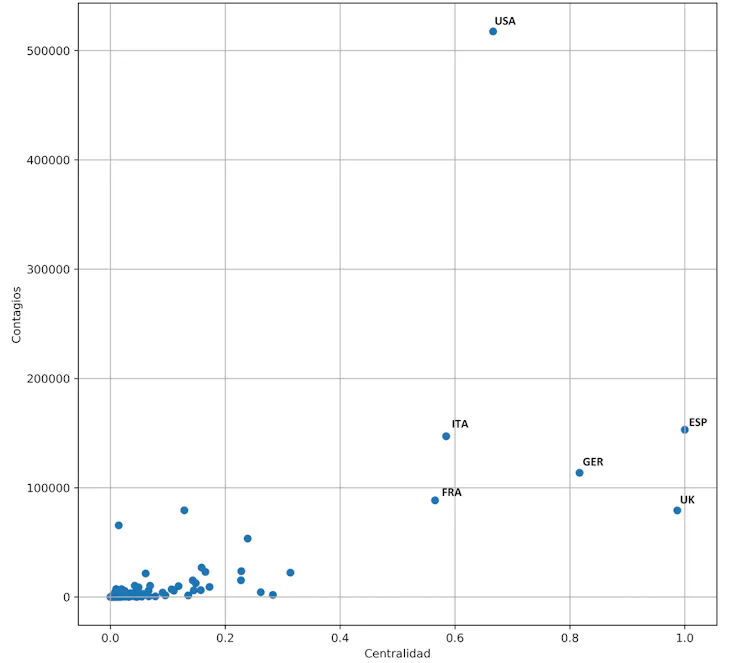Click the FRA data point
754x663 pixels.
pyautogui.click(x=435, y=500)
